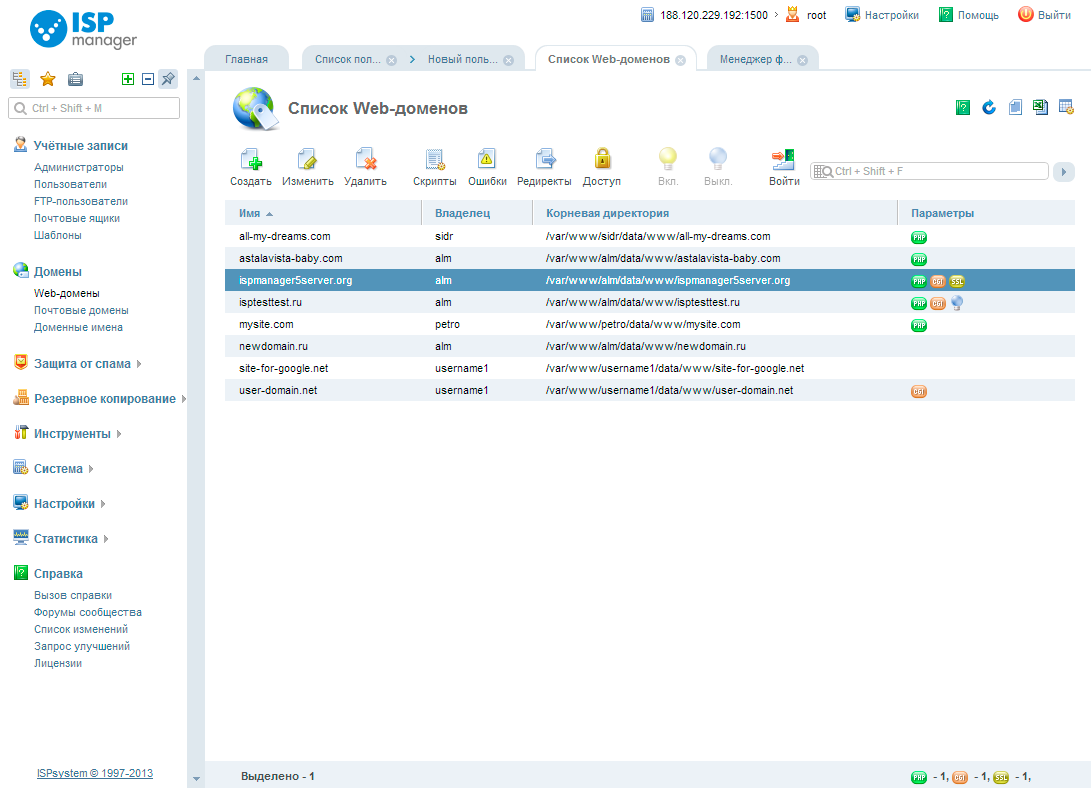1091x788 pixels.
Task: Switch to the Новый поль... tab
Action: [463, 59]
